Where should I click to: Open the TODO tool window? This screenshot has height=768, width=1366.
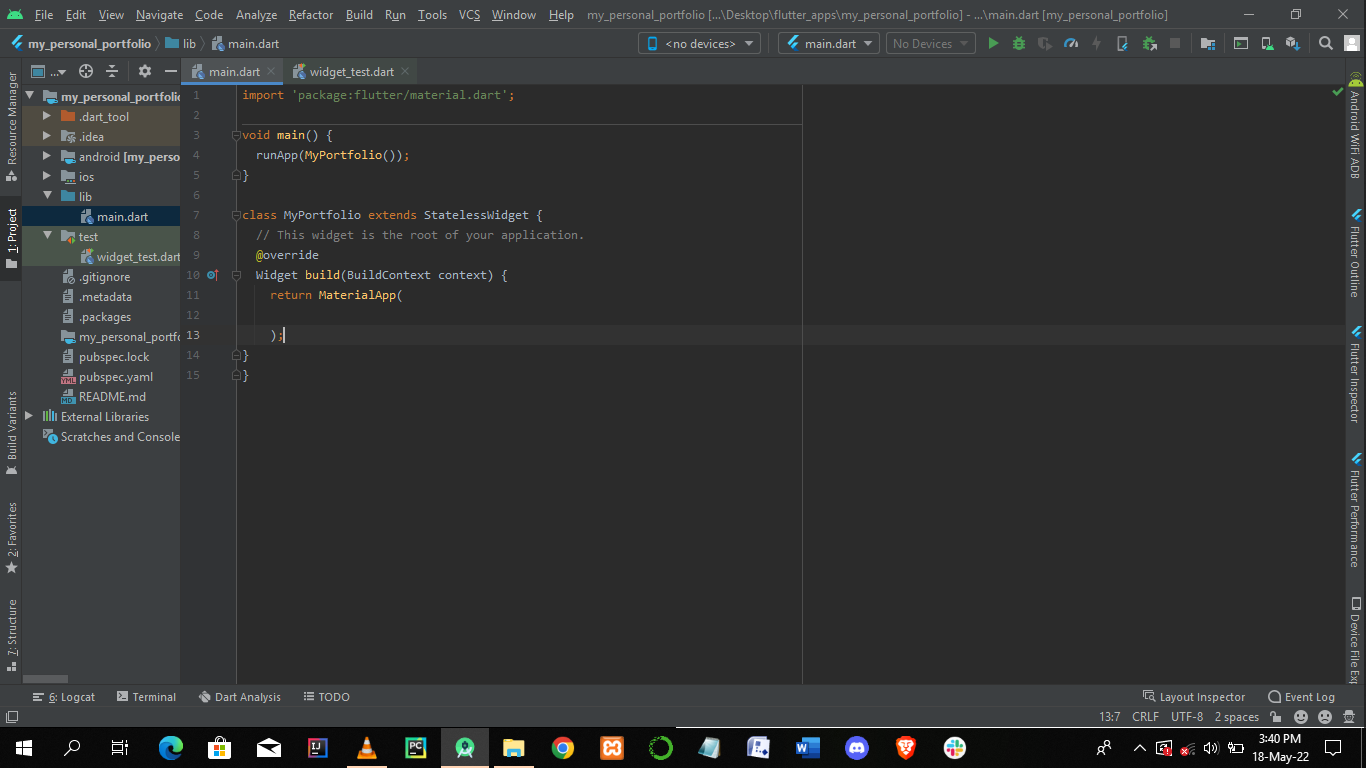coord(326,697)
